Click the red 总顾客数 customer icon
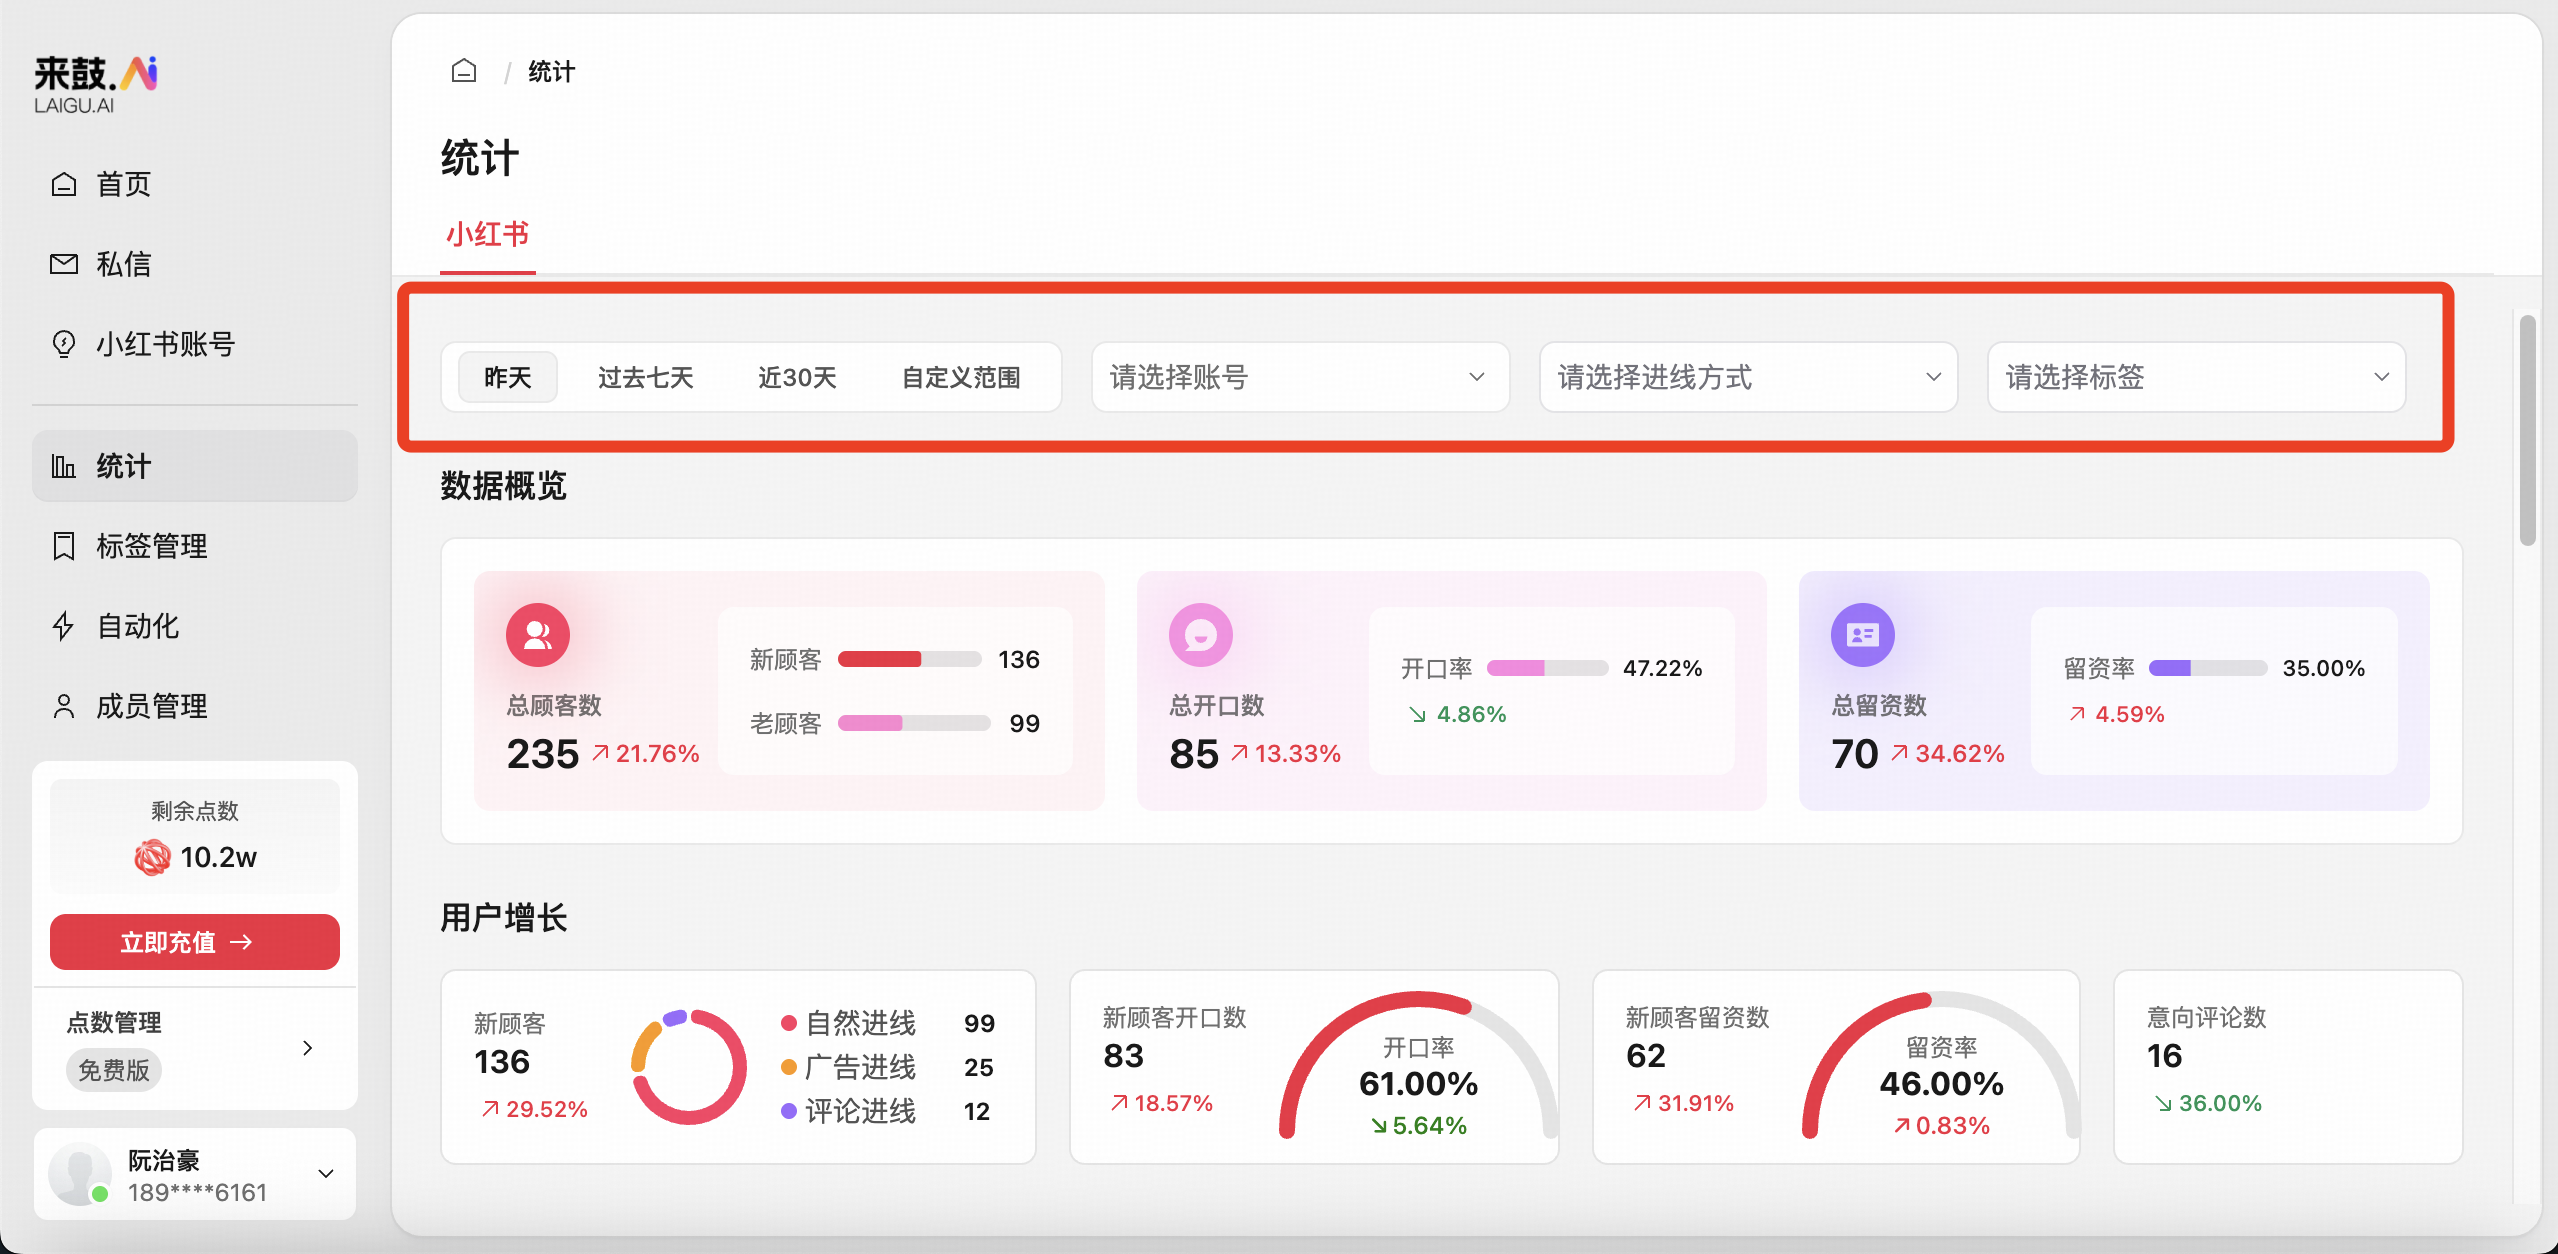This screenshot has width=2558, height=1254. [x=537, y=635]
